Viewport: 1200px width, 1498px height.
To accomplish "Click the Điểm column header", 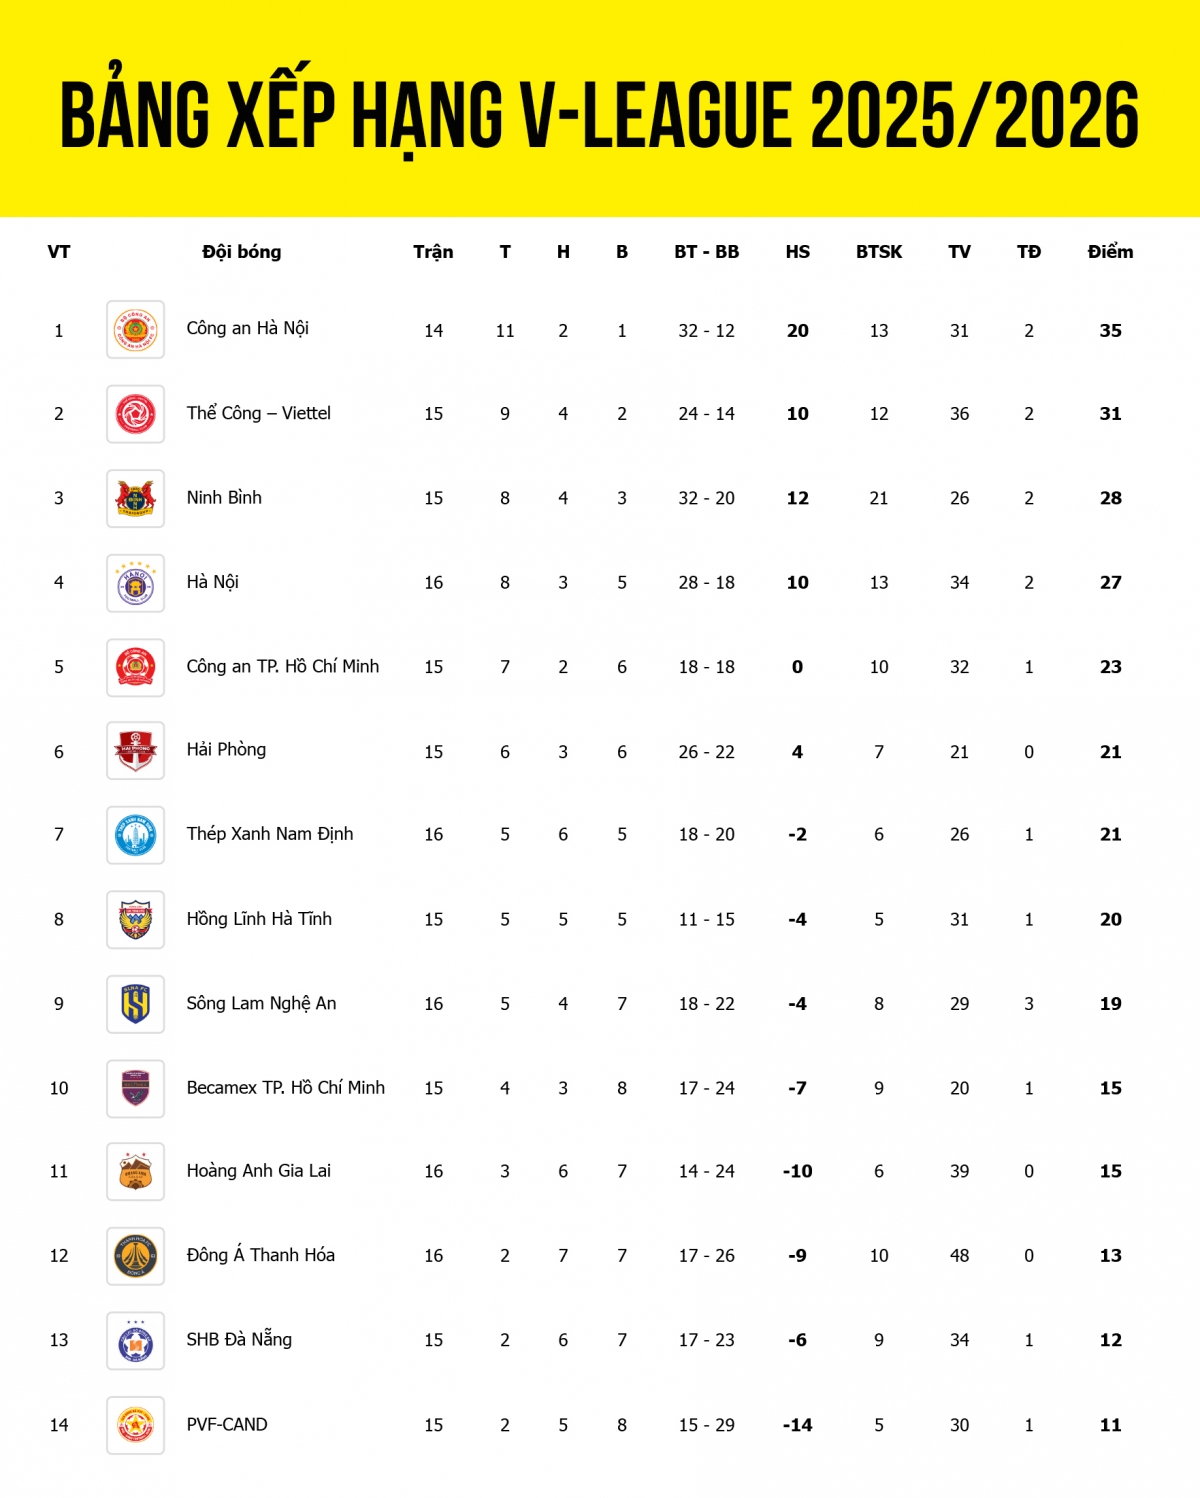I will point(1110,252).
